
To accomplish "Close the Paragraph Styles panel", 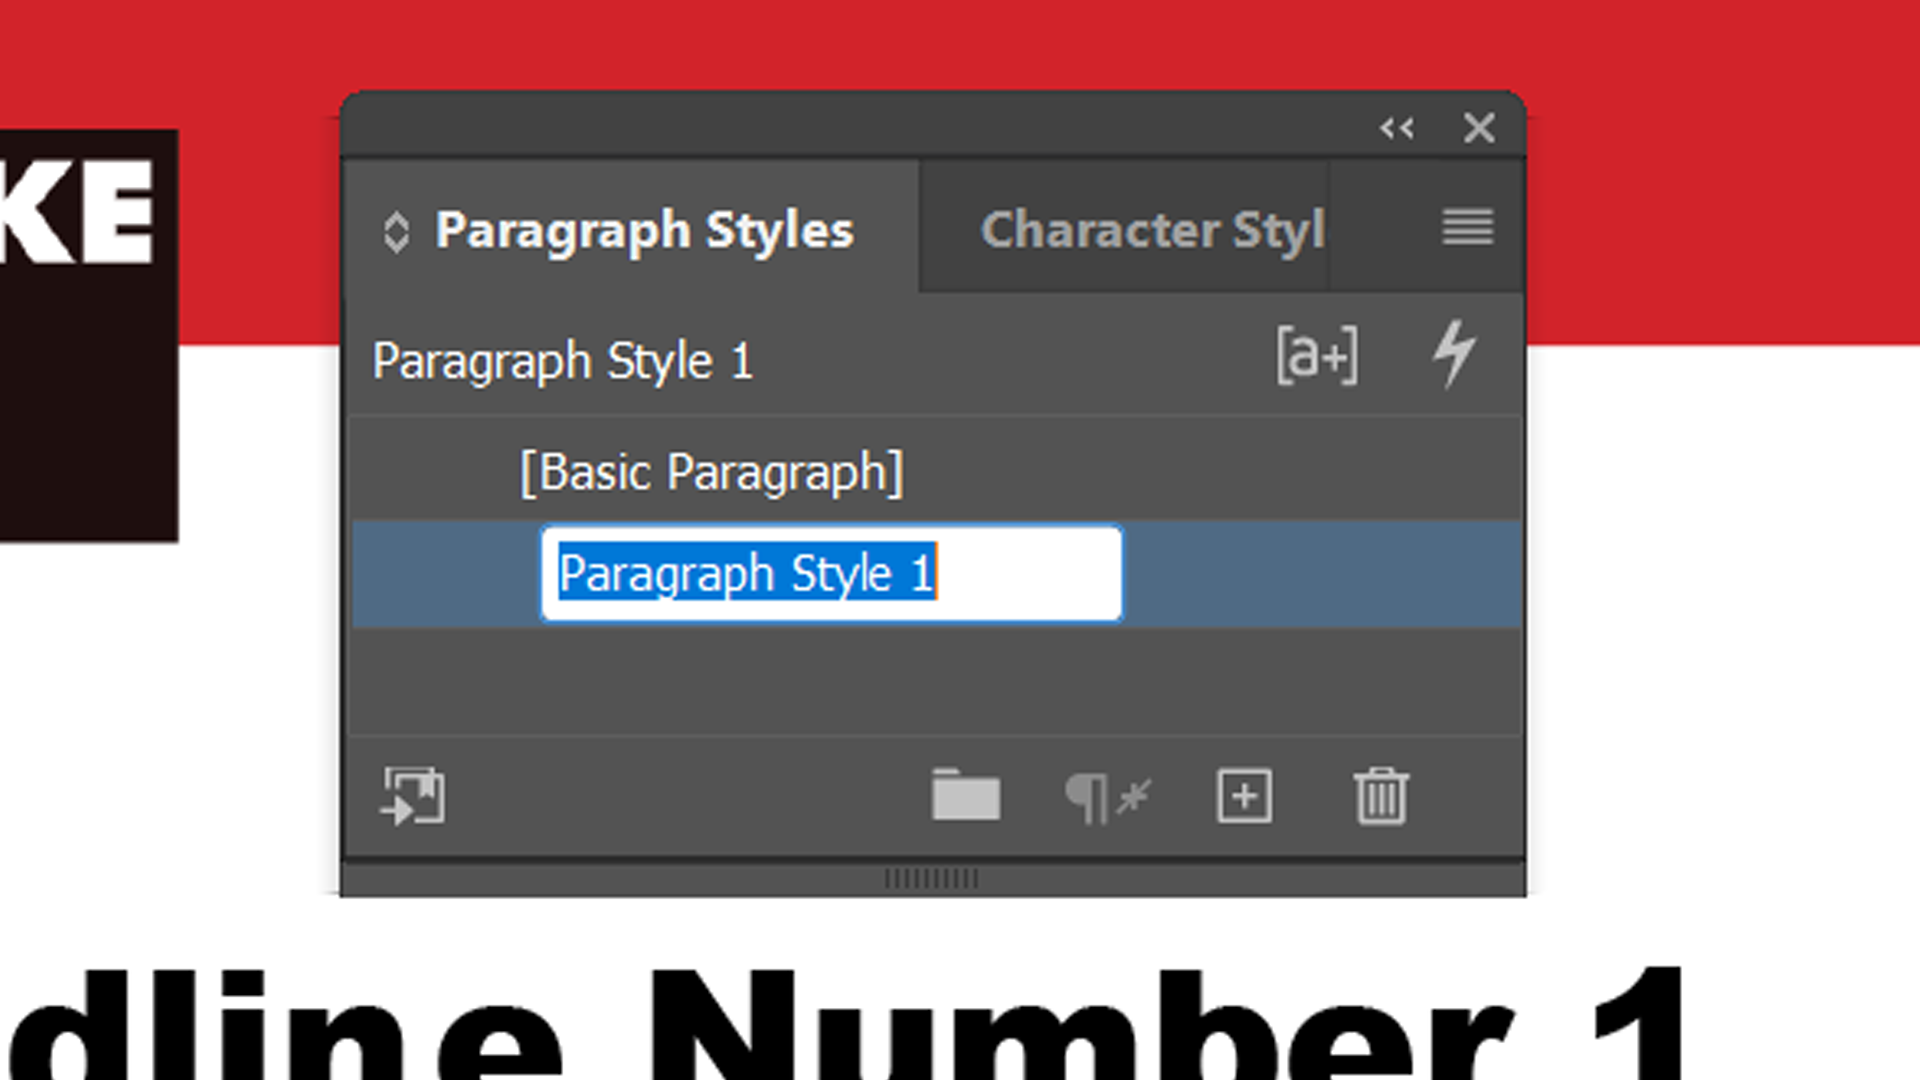I will pyautogui.click(x=1479, y=128).
